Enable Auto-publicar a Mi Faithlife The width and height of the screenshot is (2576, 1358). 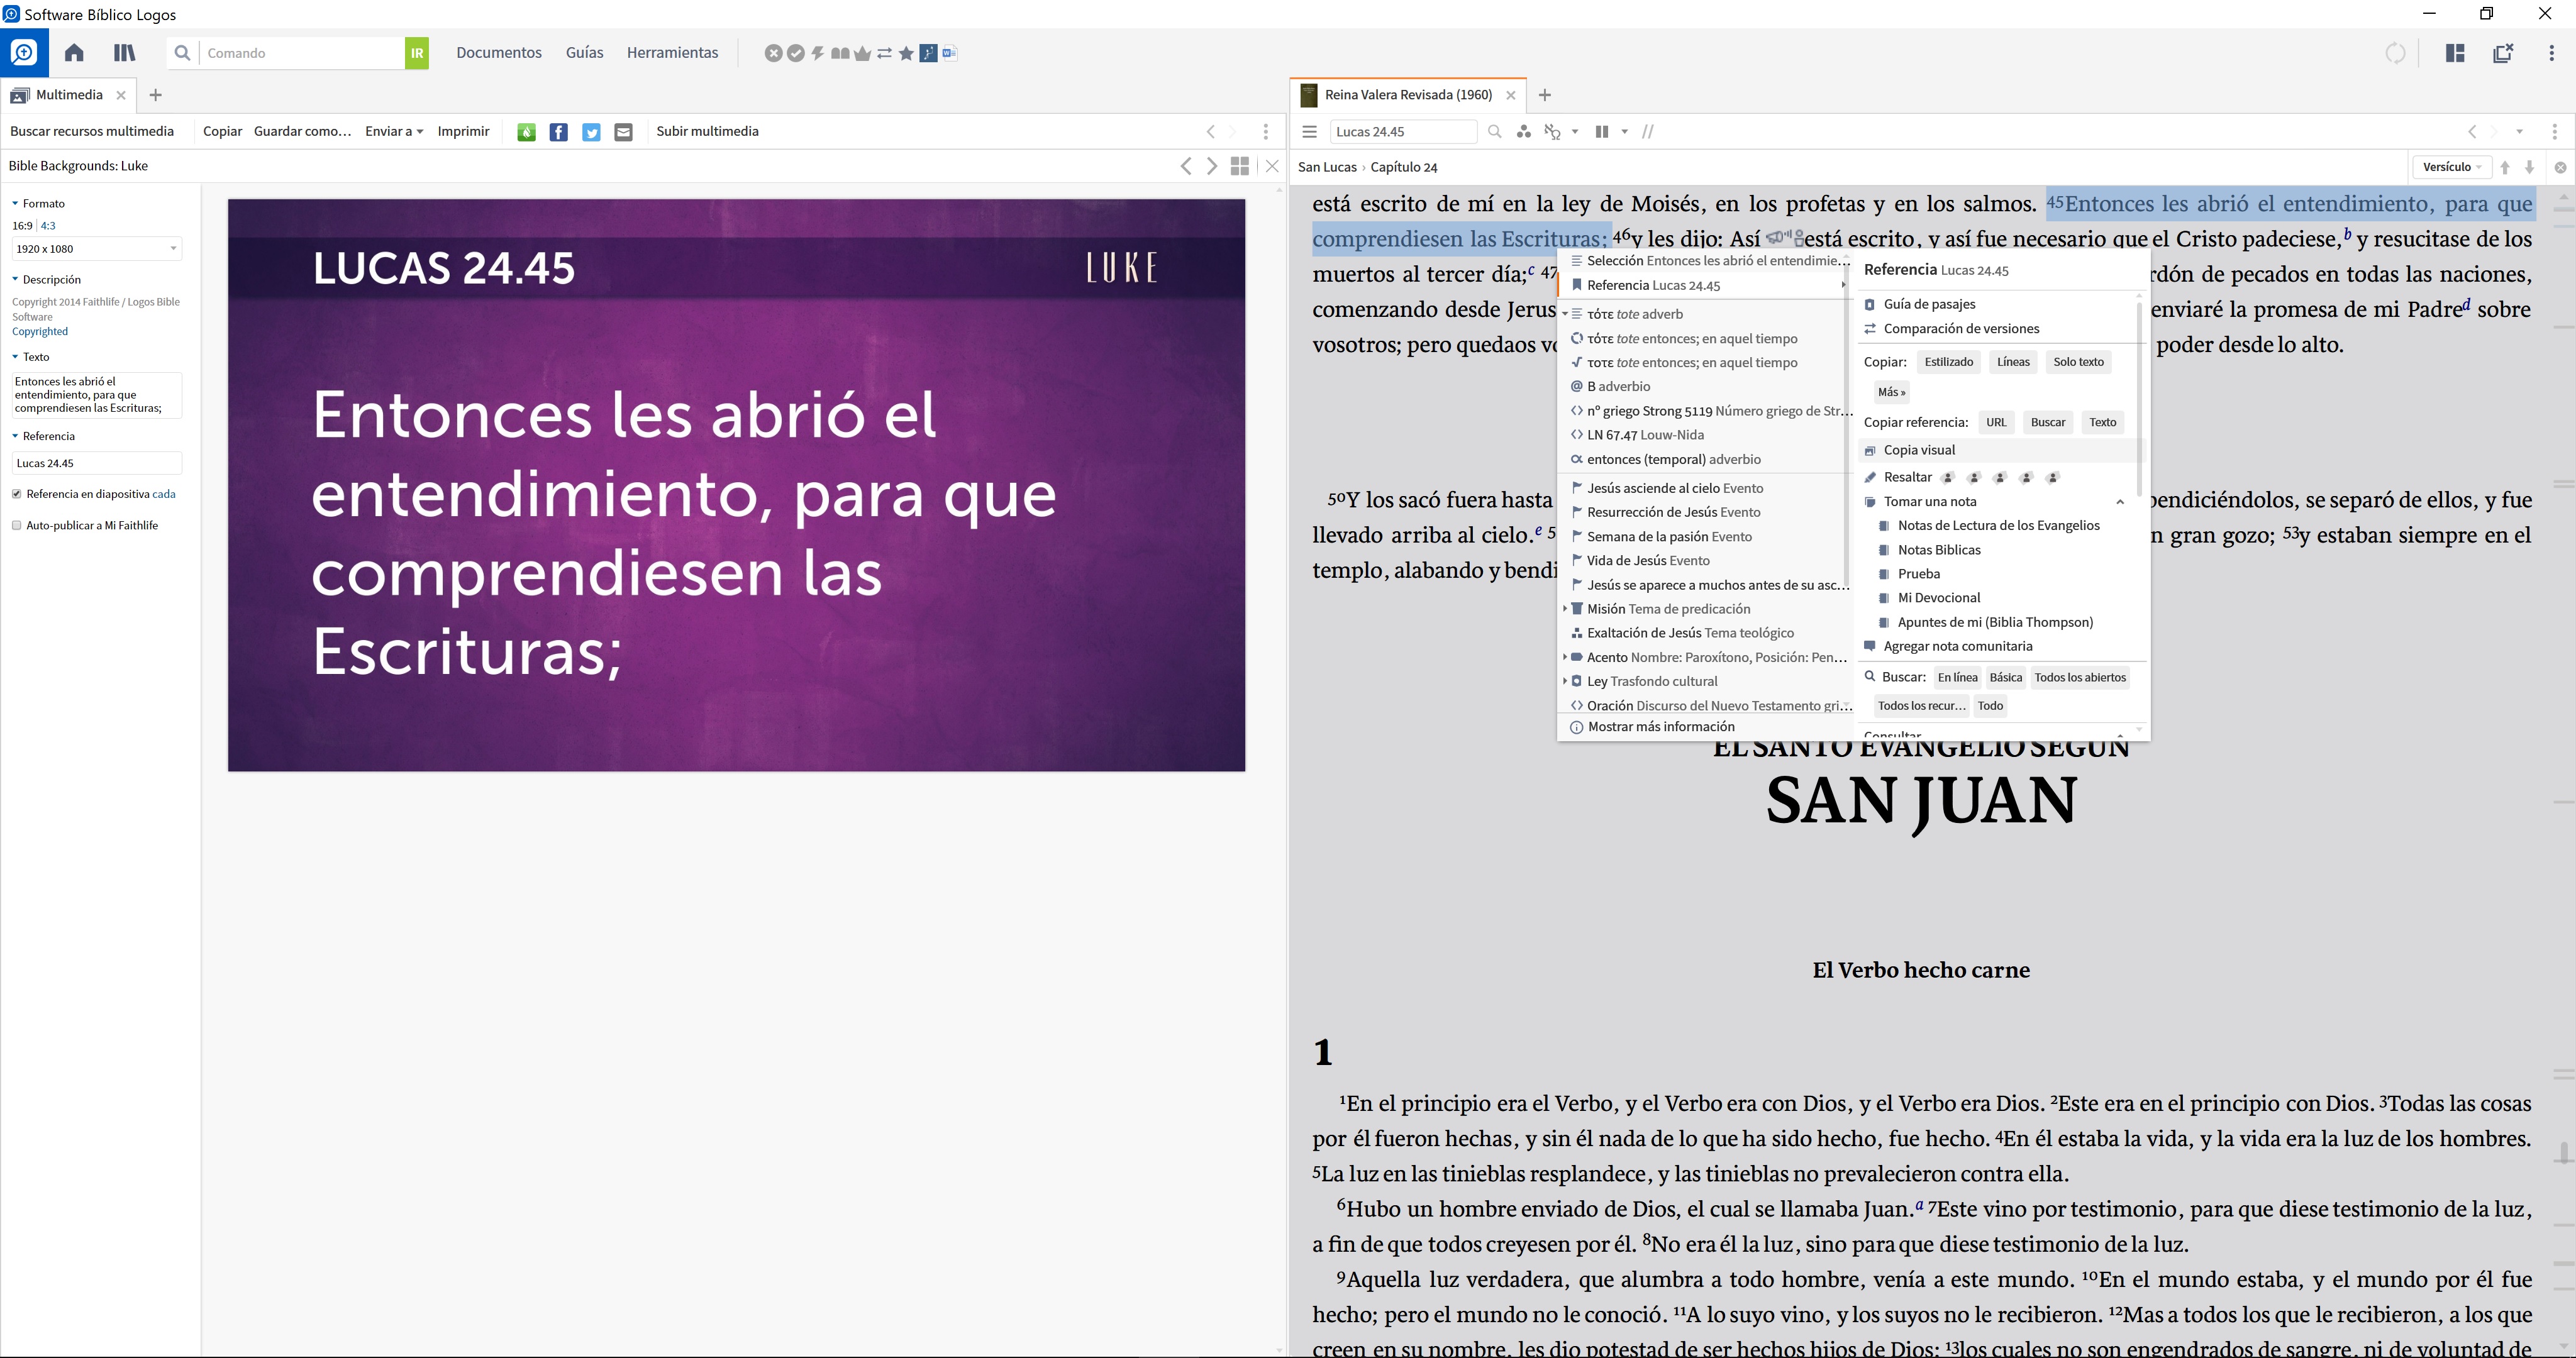[17, 525]
